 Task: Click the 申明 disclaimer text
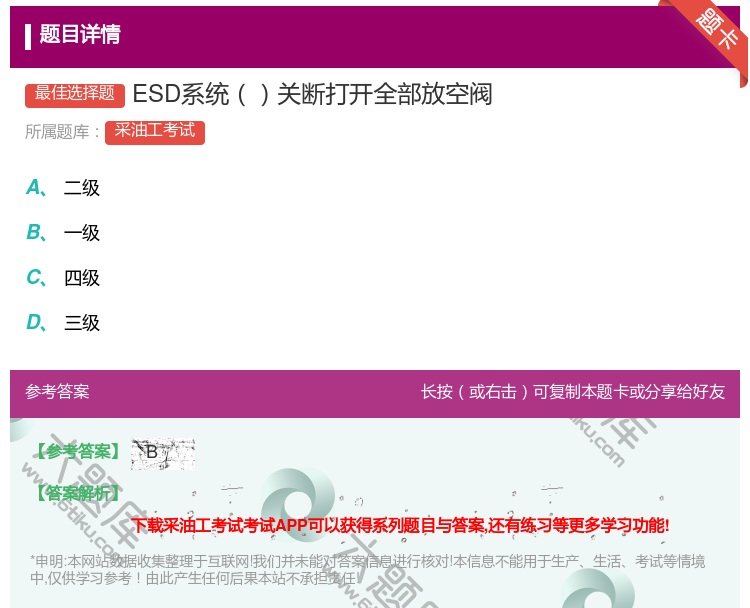click(x=367, y=569)
